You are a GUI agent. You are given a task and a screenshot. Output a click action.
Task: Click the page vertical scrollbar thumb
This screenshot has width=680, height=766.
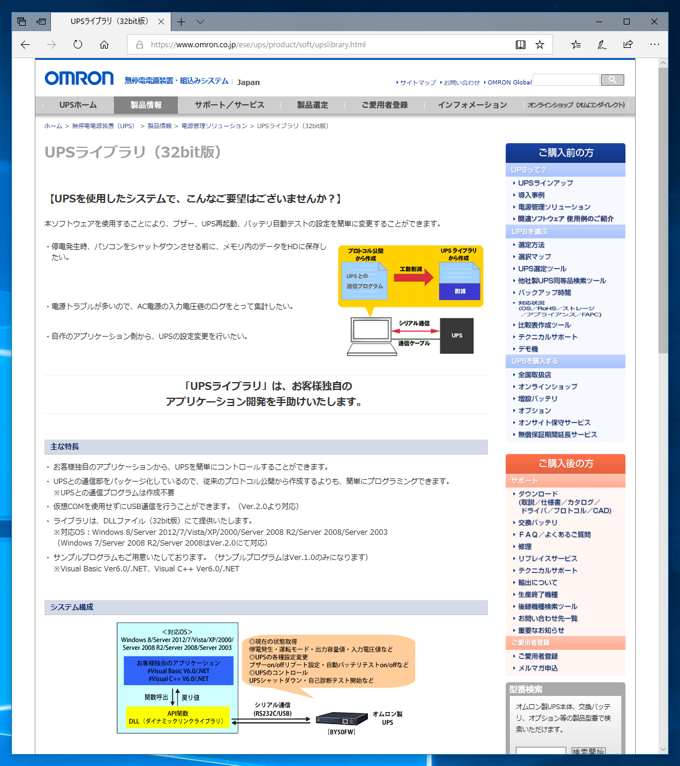click(663, 210)
